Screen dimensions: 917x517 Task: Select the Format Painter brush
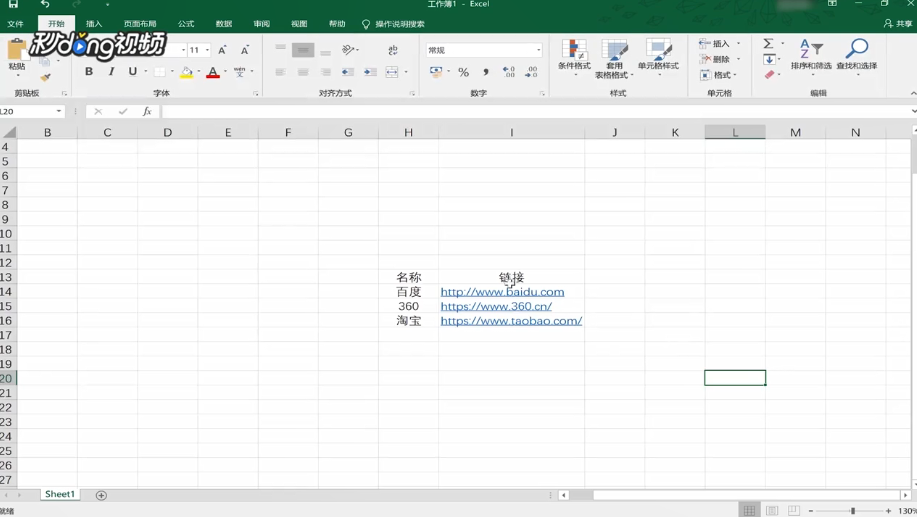point(45,77)
